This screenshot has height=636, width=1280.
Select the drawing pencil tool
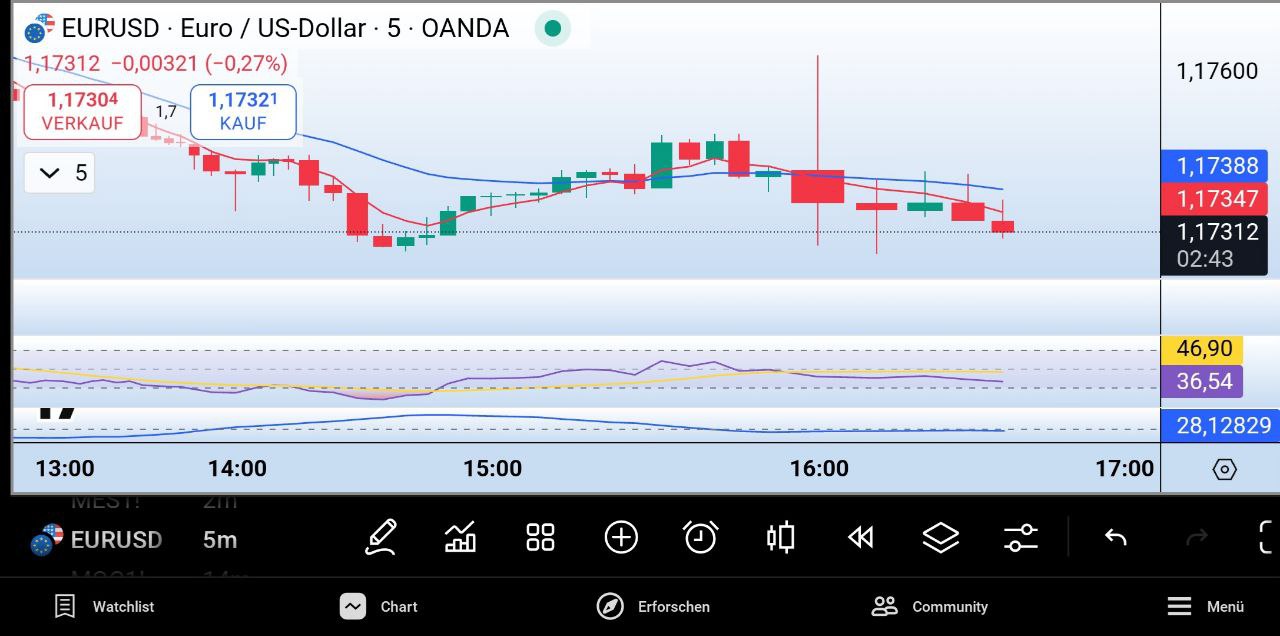tap(381, 538)
